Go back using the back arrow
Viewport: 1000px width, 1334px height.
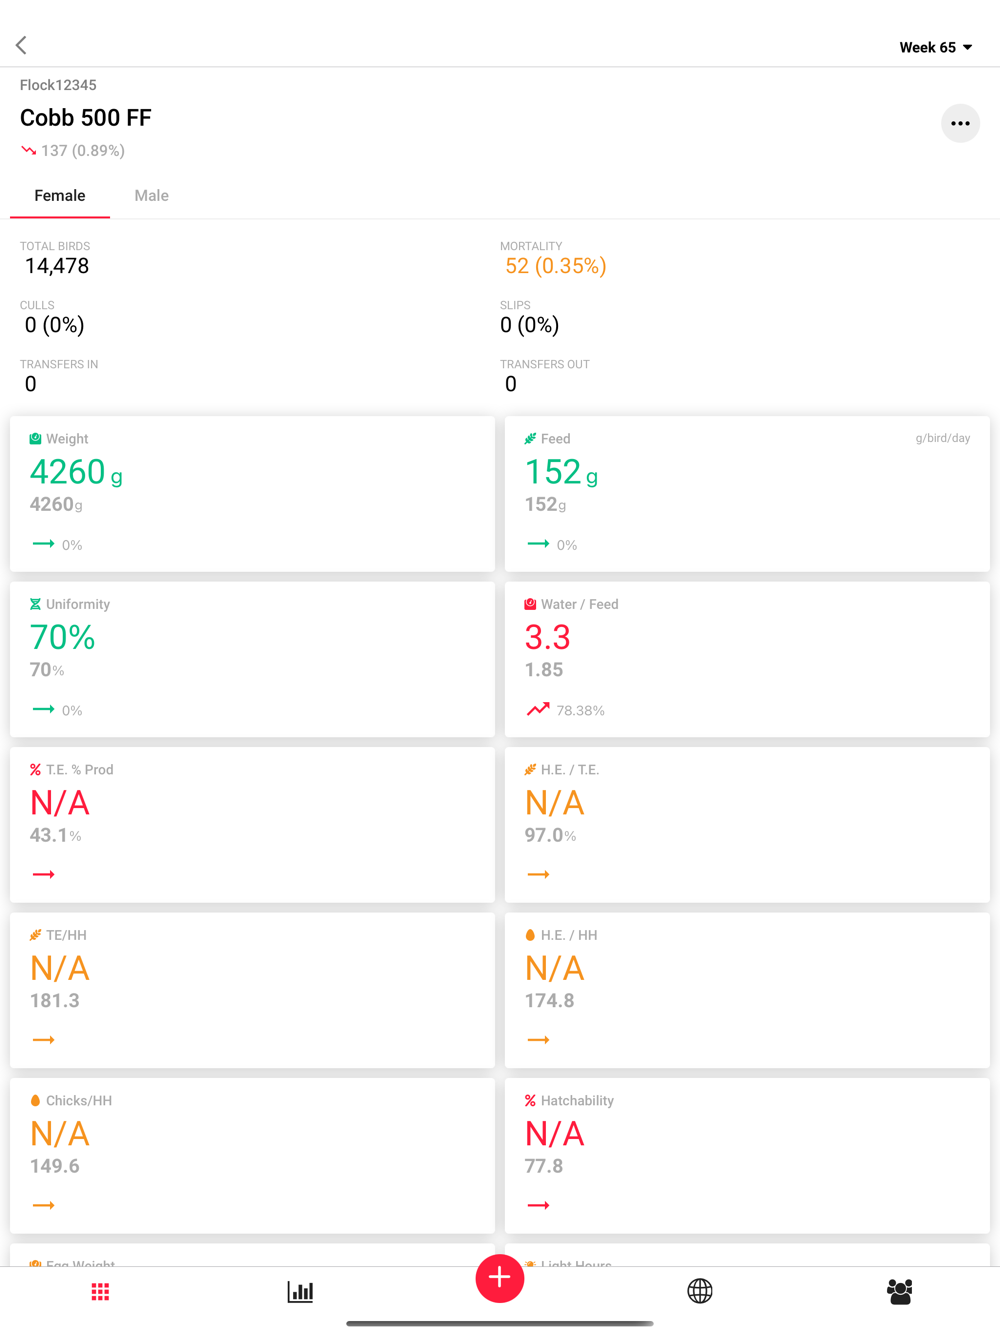pyautogui.click(x=21, y=45)
